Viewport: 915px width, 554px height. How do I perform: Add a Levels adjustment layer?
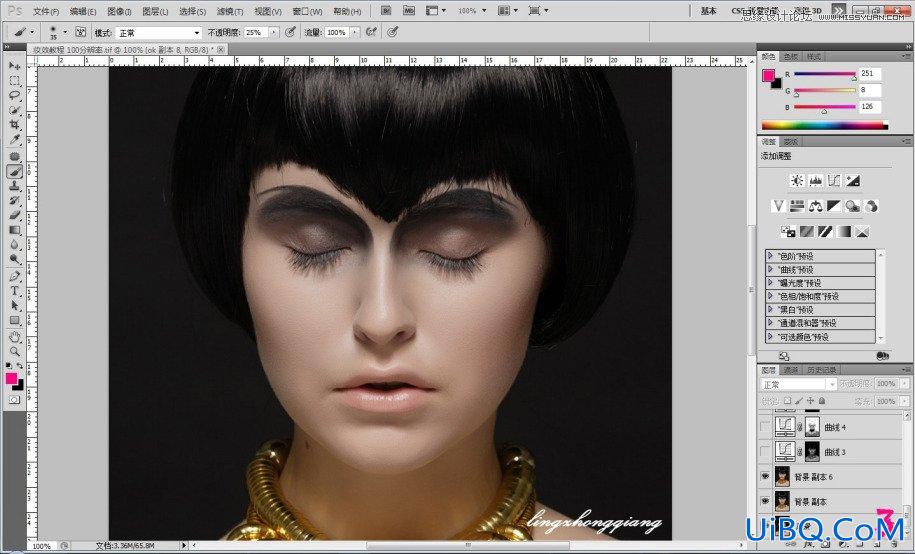coord(816,180)
